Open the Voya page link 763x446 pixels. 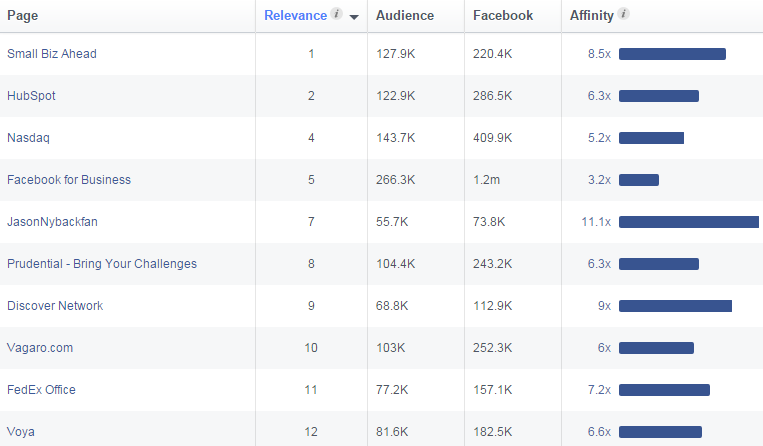point(20,432)
